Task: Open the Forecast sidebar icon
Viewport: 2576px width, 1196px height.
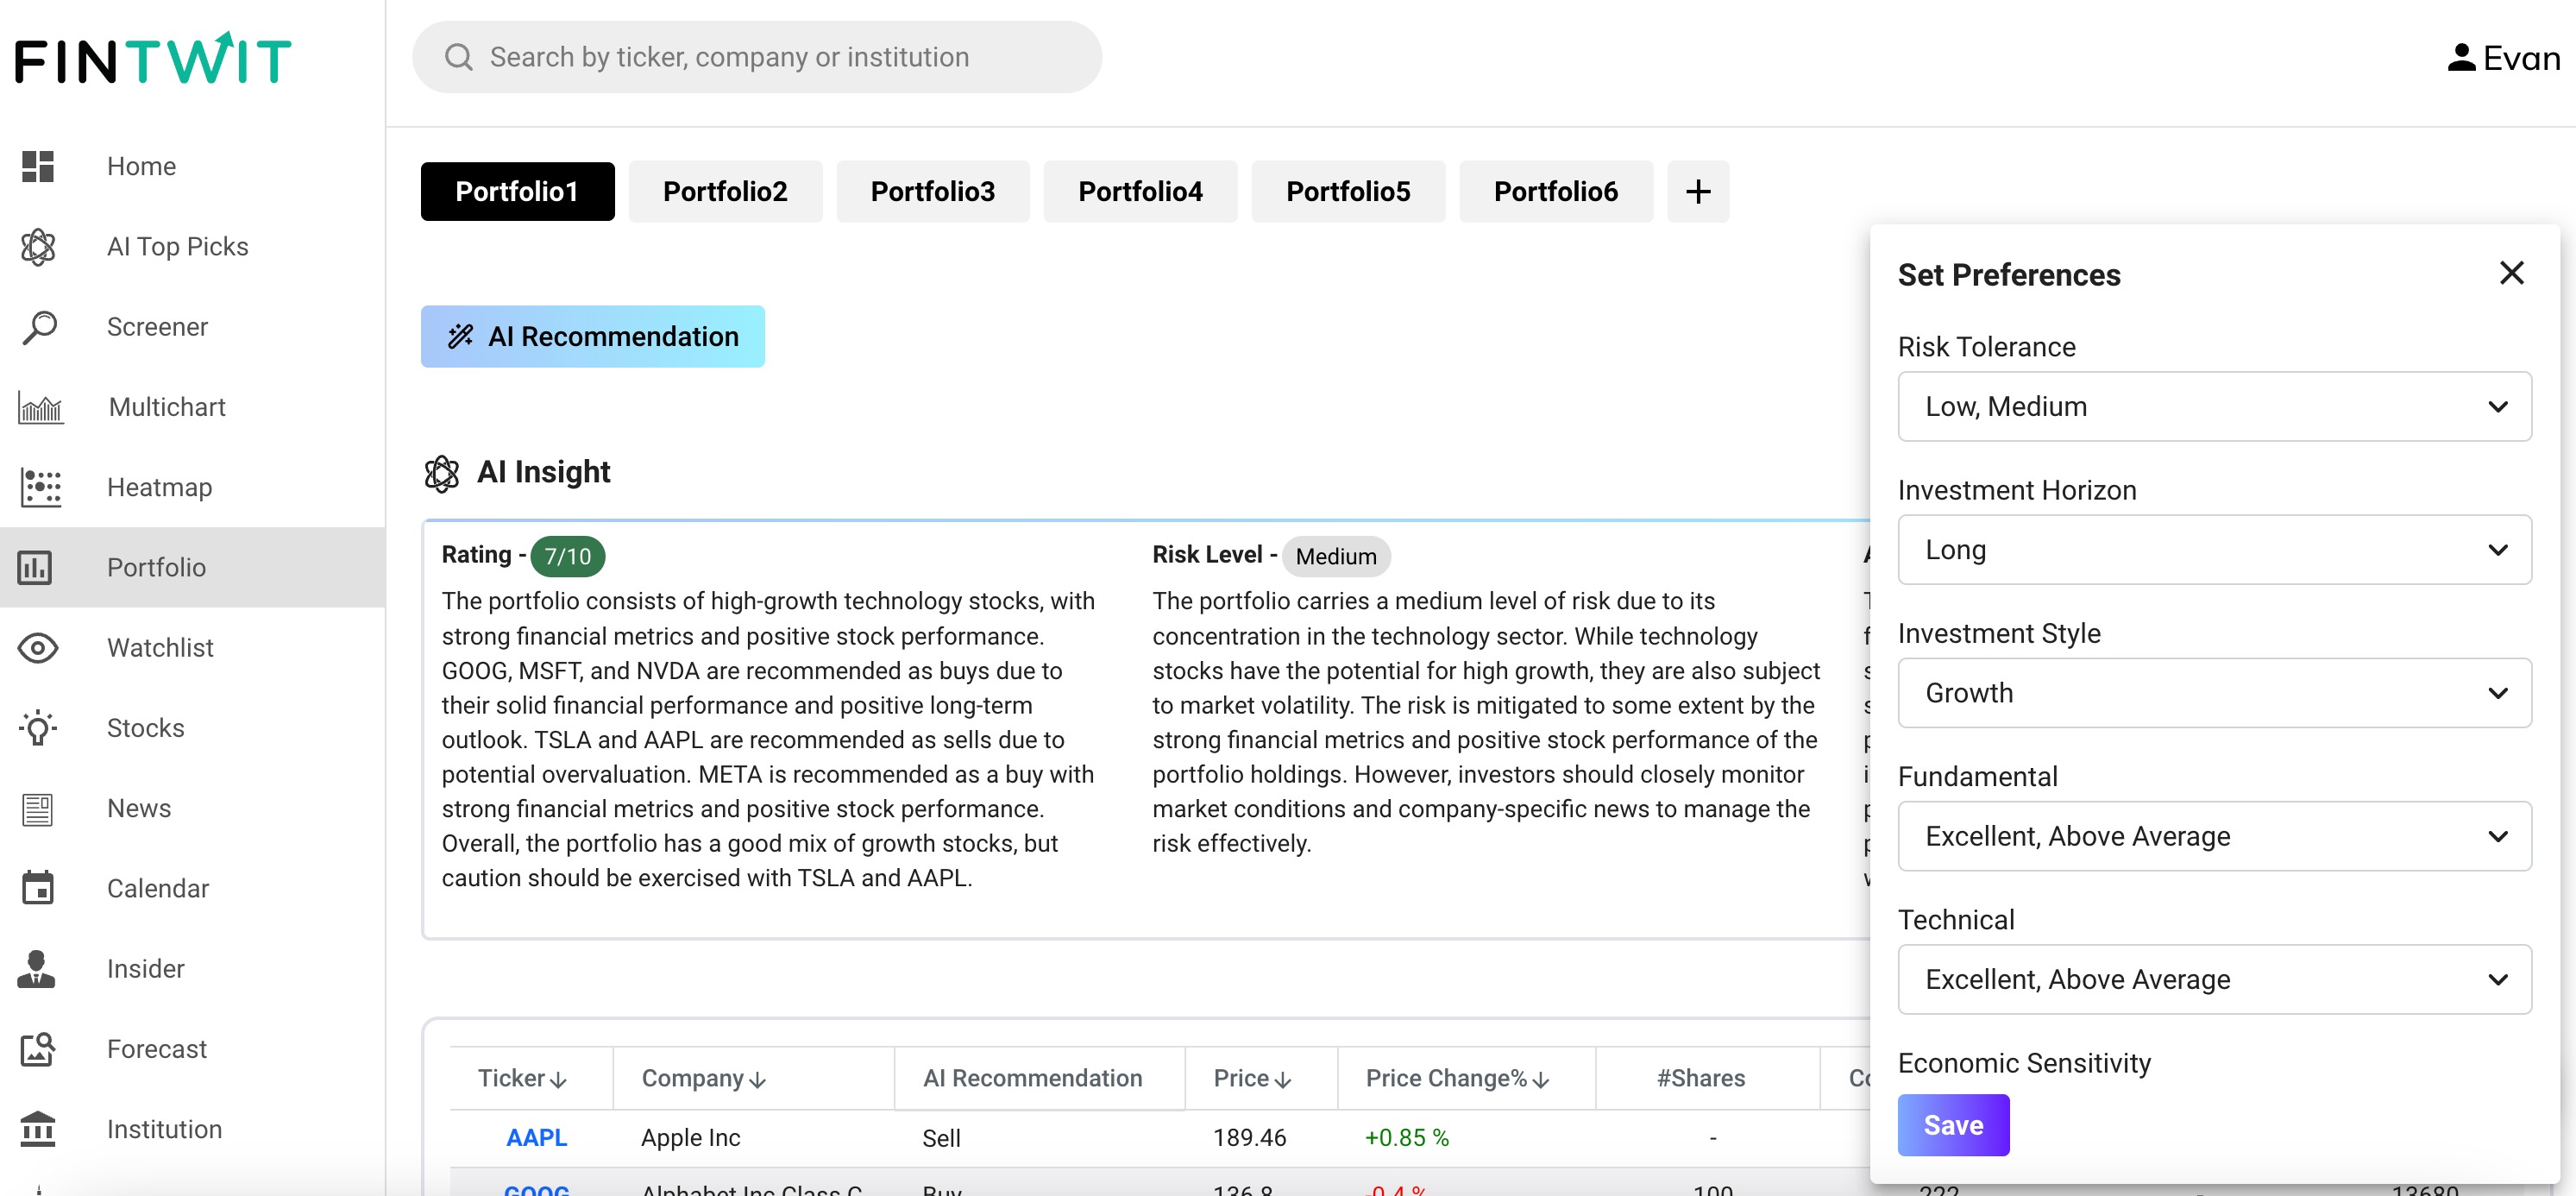Action: point(38,1049)
